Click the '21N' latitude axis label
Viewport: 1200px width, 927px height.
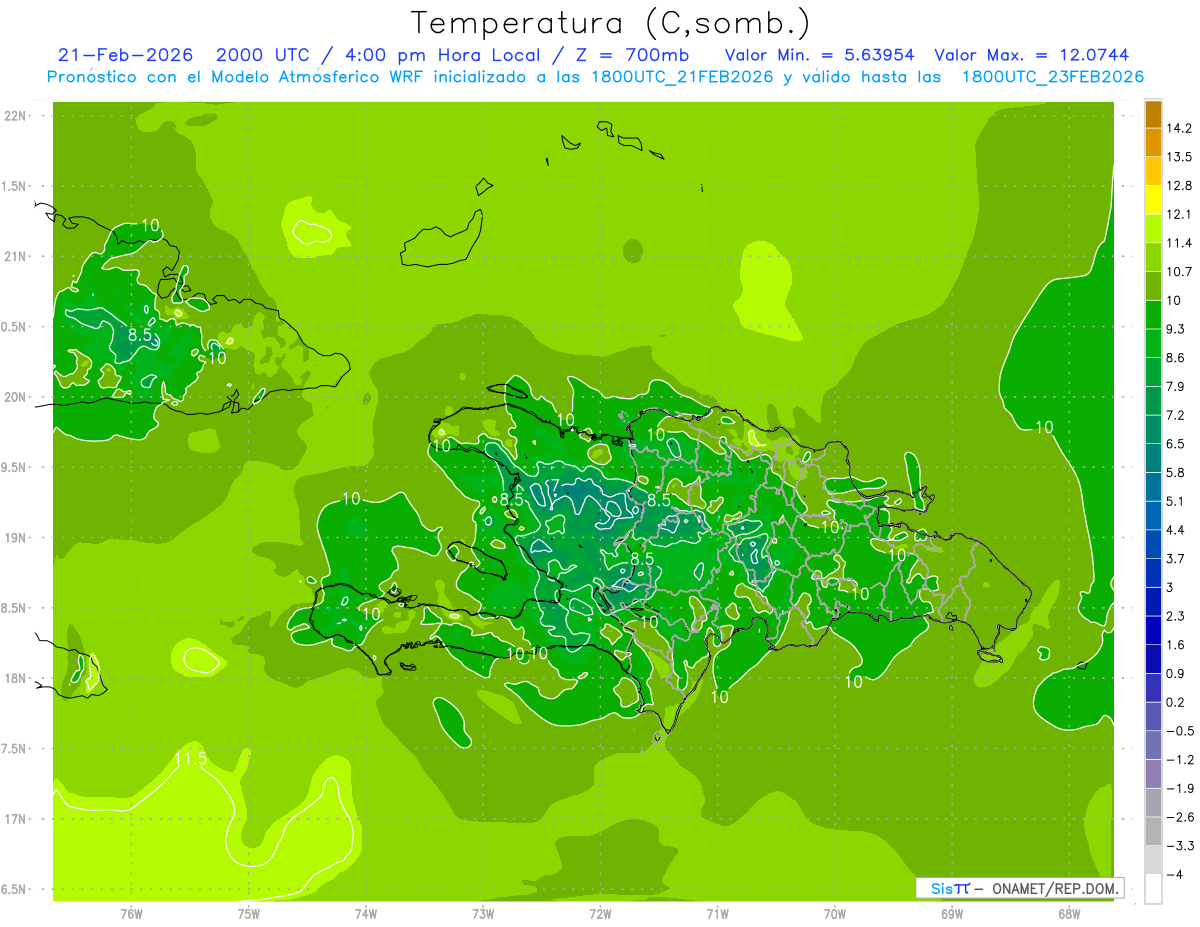tap(15, 256)
